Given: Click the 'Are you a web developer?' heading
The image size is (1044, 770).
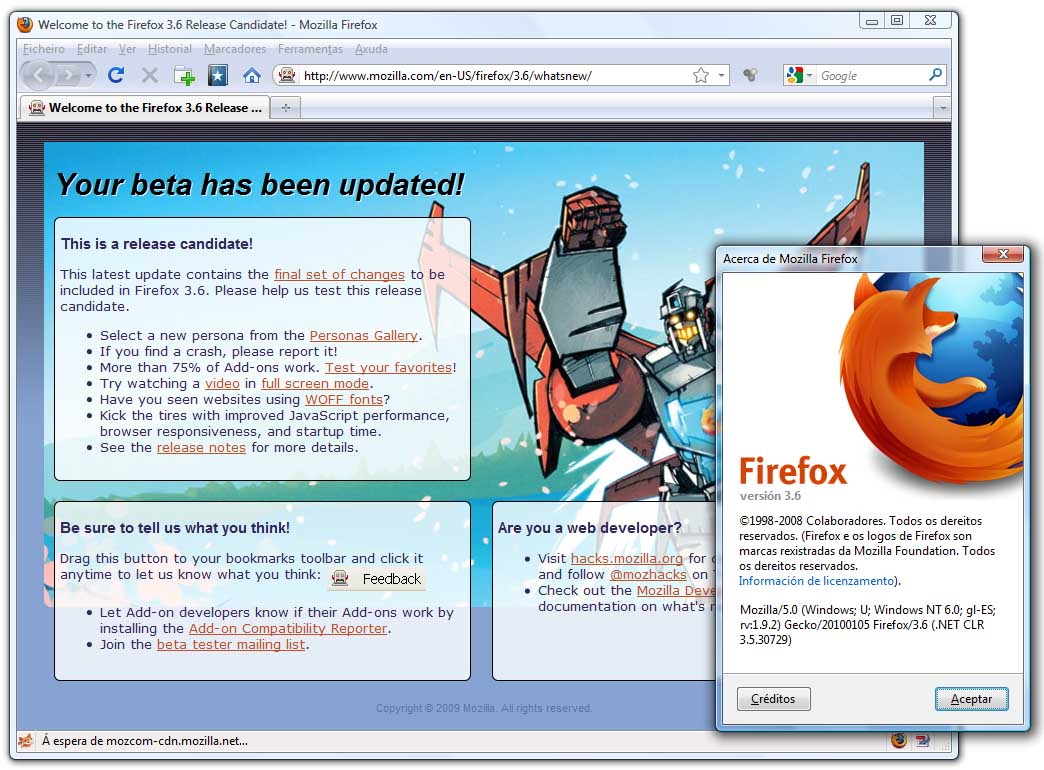Looking at the screenshot, I should [590, 528].
